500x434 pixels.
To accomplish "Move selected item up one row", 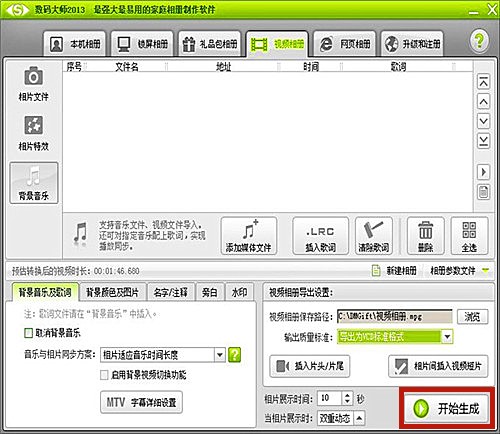I will (x=483, y=101).
